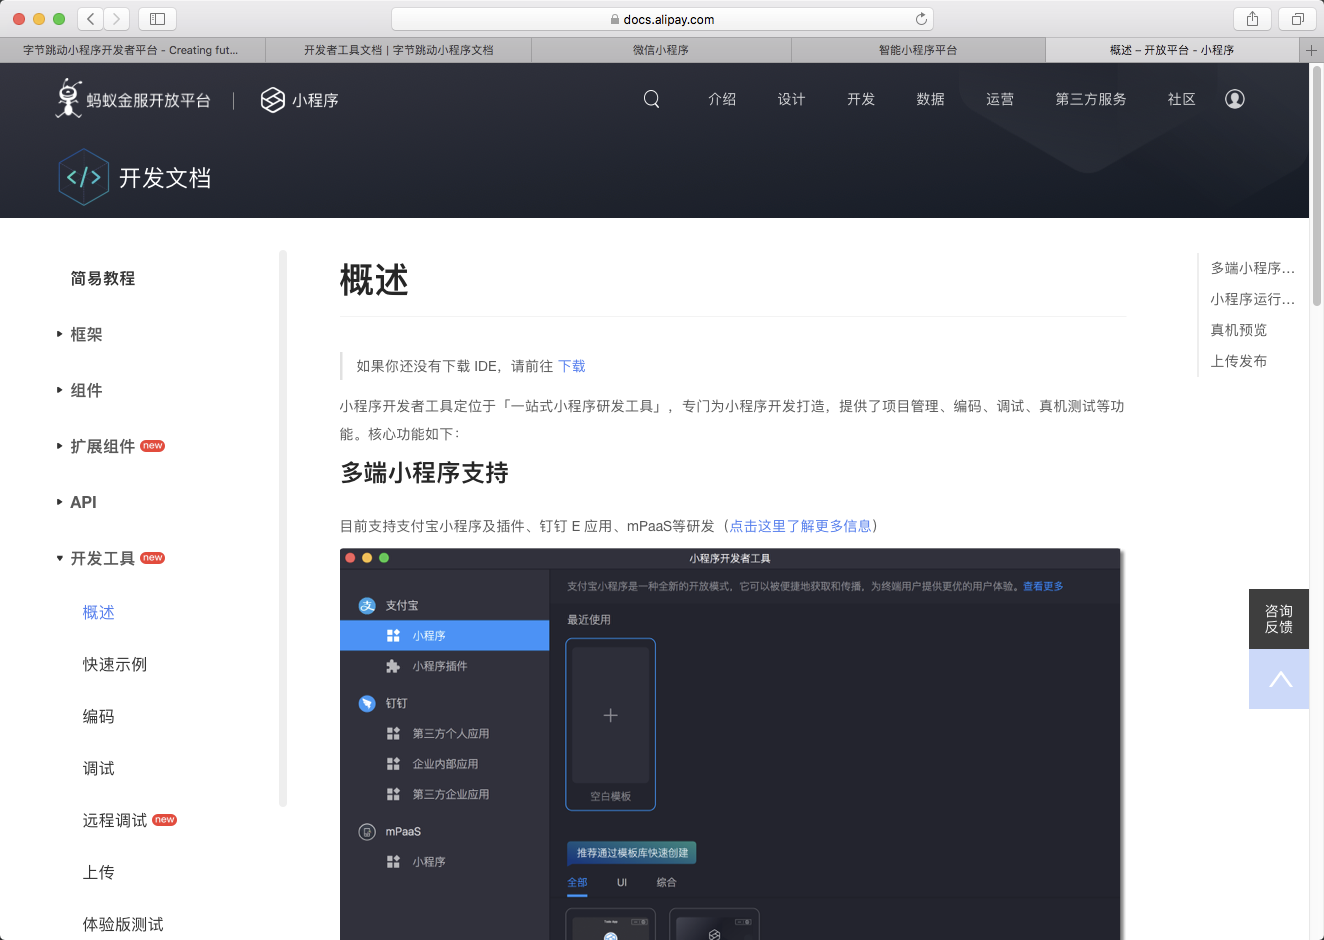
Task: Reload the page with the refresh icon
Action: tap(921, 19)
